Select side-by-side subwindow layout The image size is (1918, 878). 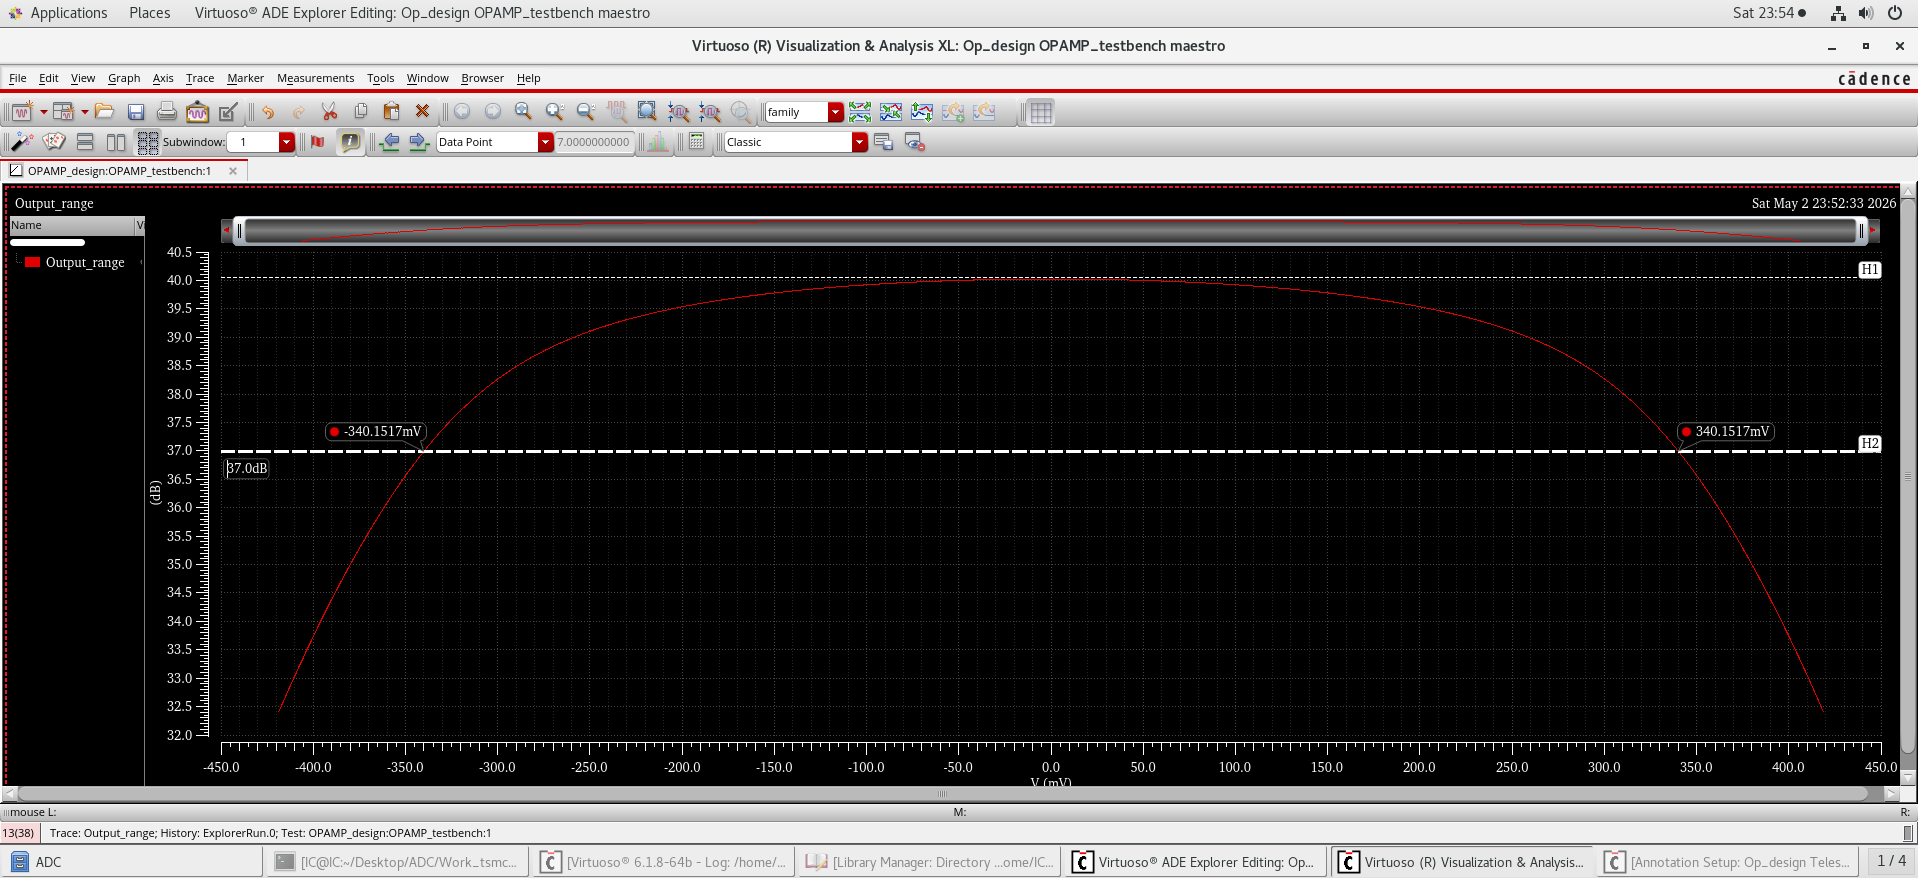coord(116,142)
